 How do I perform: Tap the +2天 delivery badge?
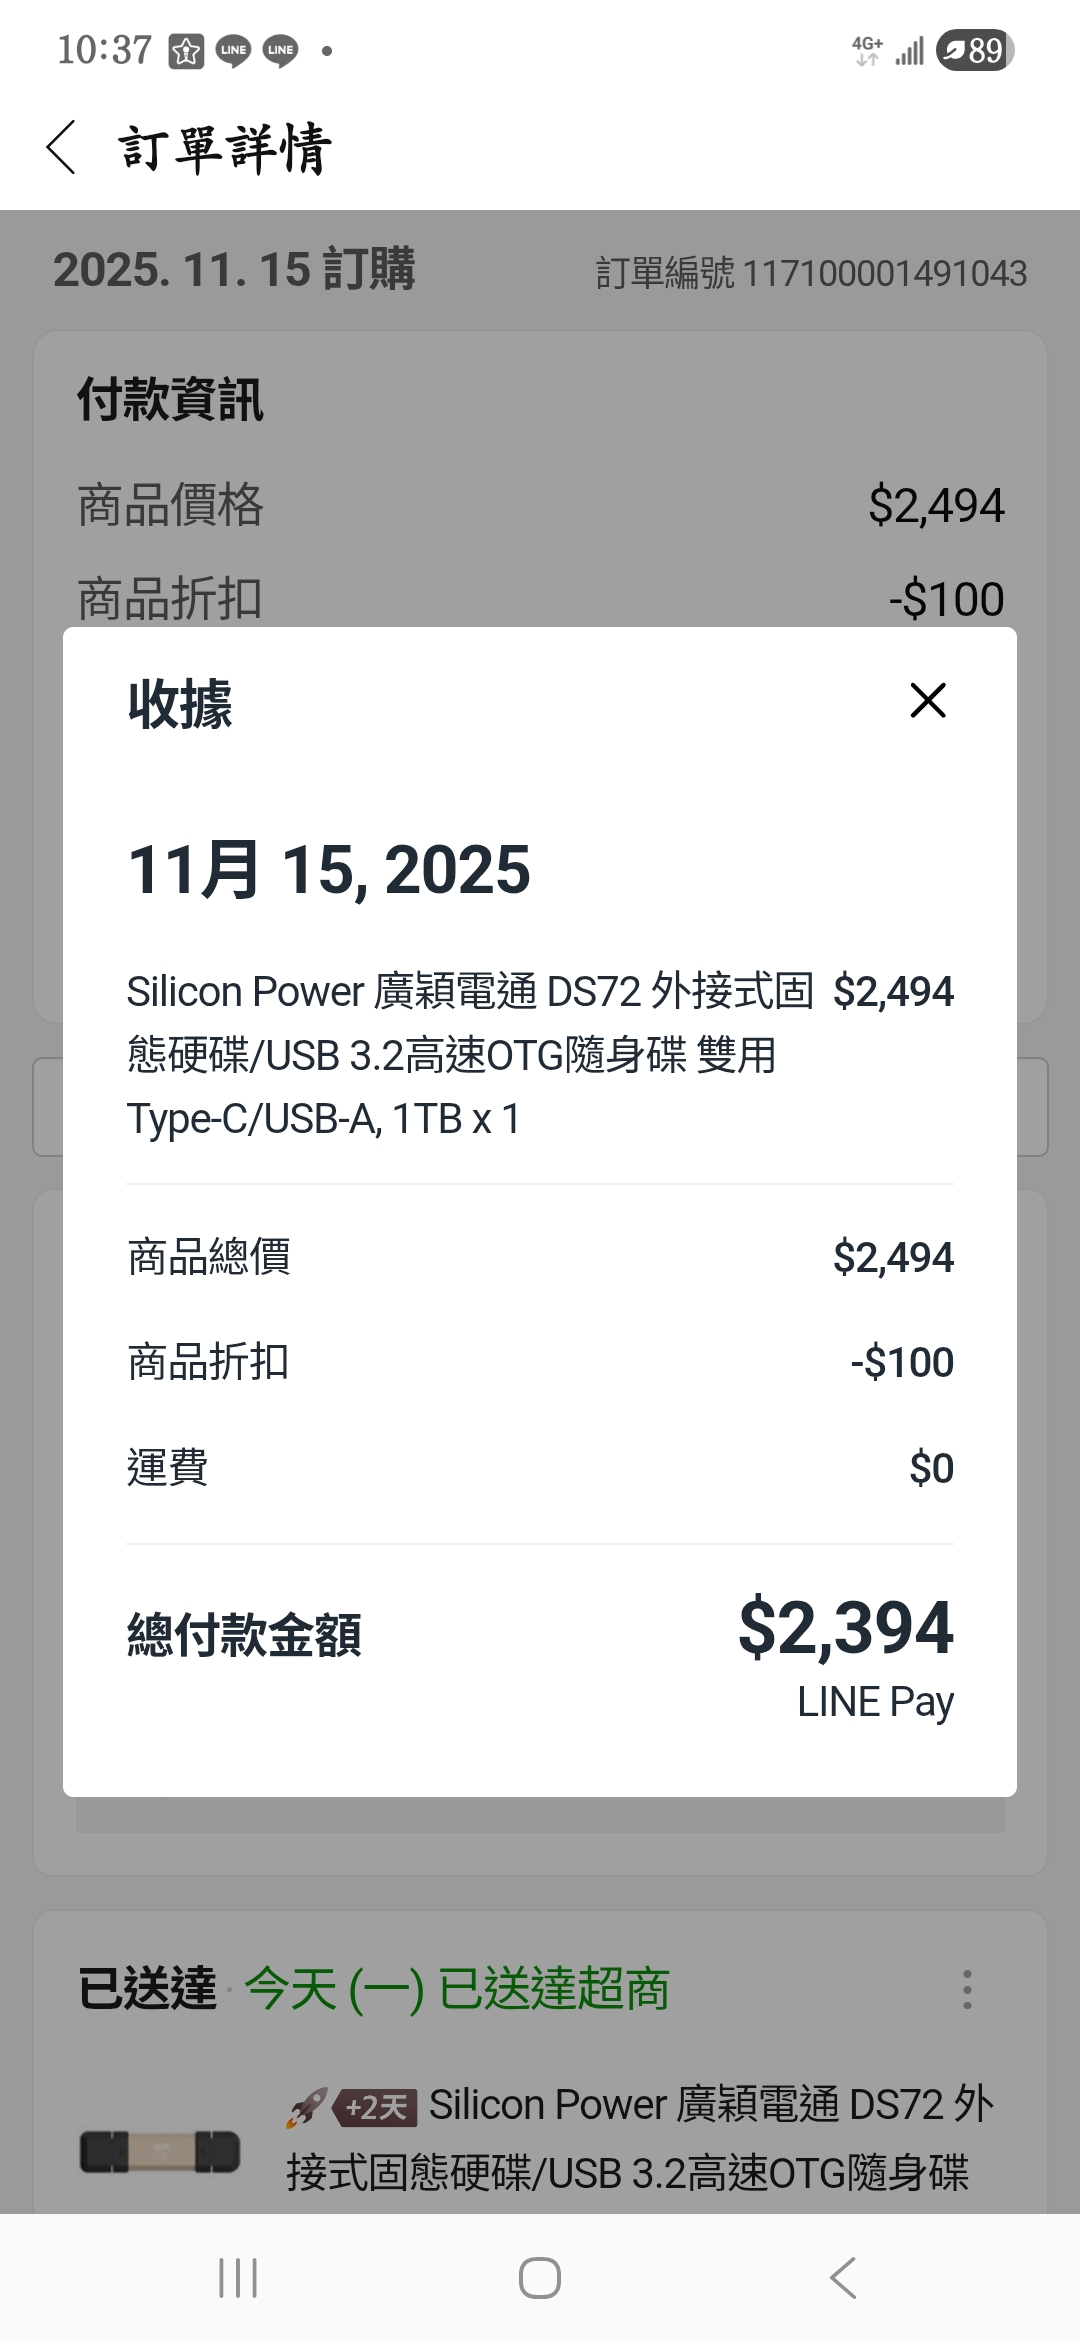(x=375, y=2108)
